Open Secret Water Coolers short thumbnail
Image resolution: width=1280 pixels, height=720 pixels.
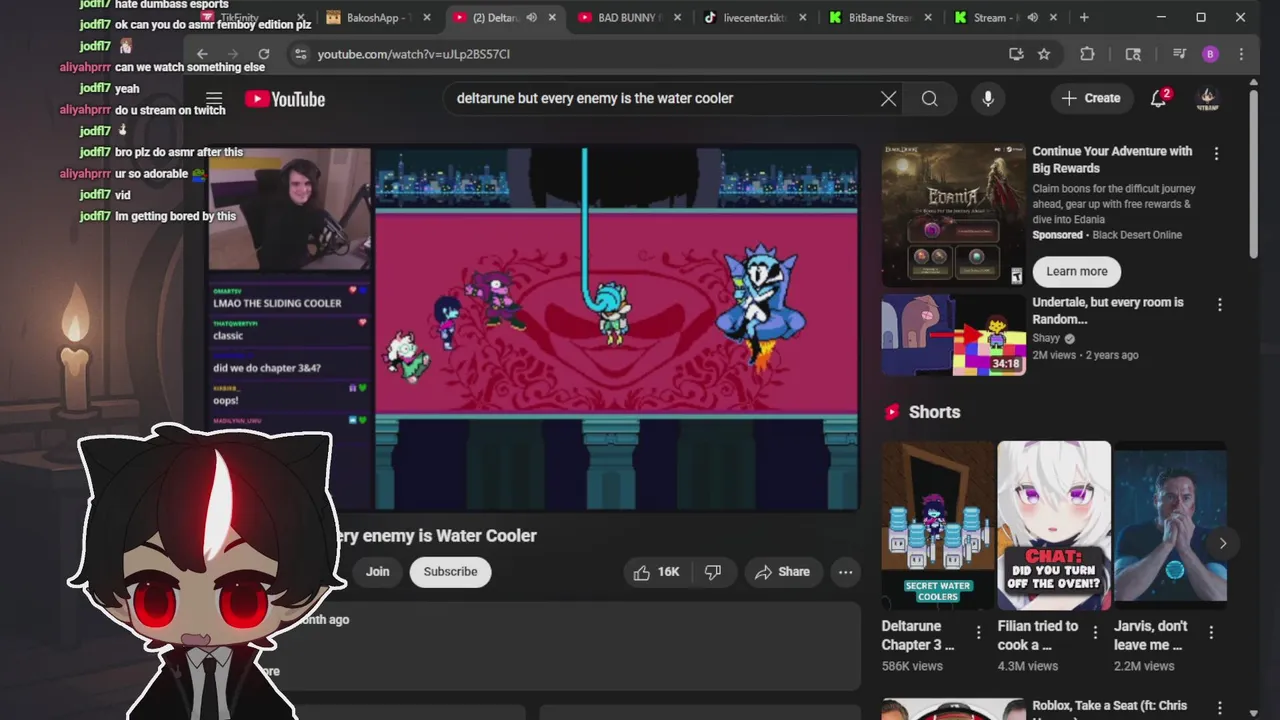tap(938, 525)
